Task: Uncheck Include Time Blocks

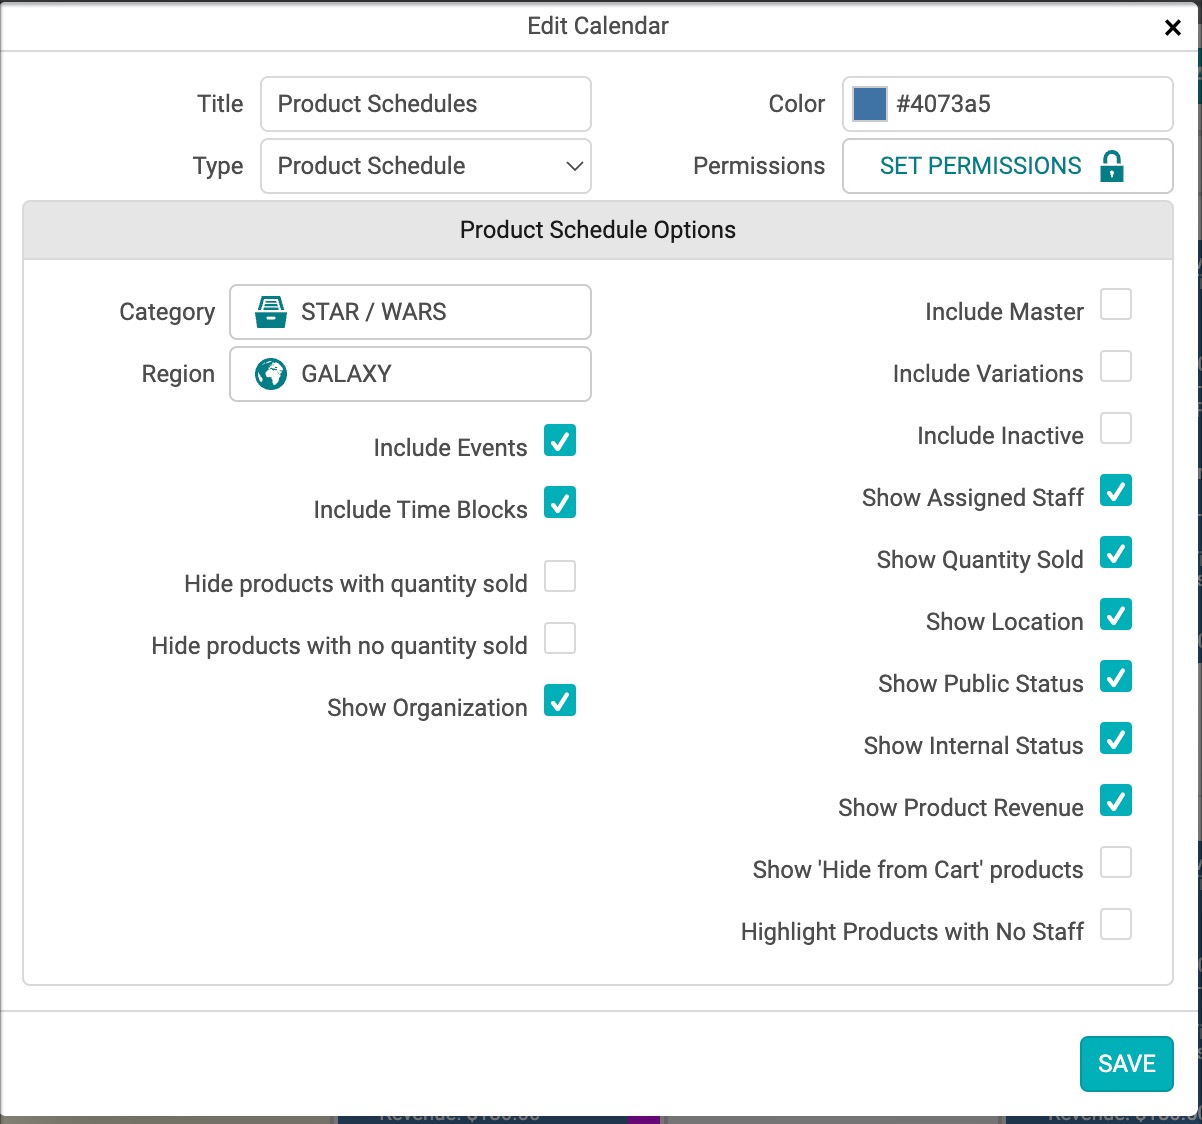Action: tap(560, 502)
